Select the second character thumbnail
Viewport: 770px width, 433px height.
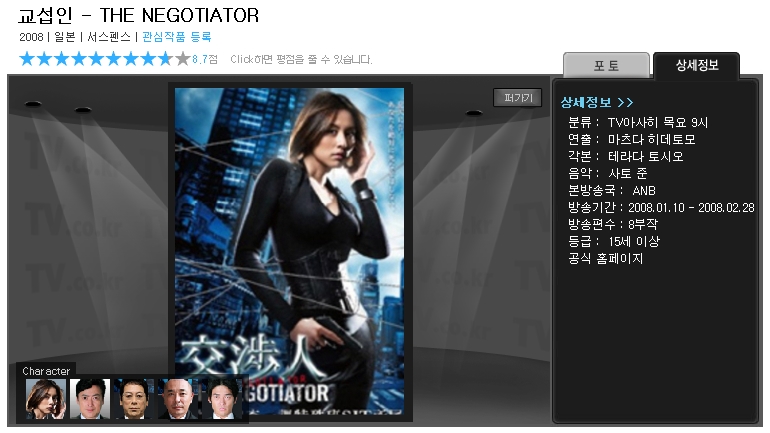(x=90, y=399)
